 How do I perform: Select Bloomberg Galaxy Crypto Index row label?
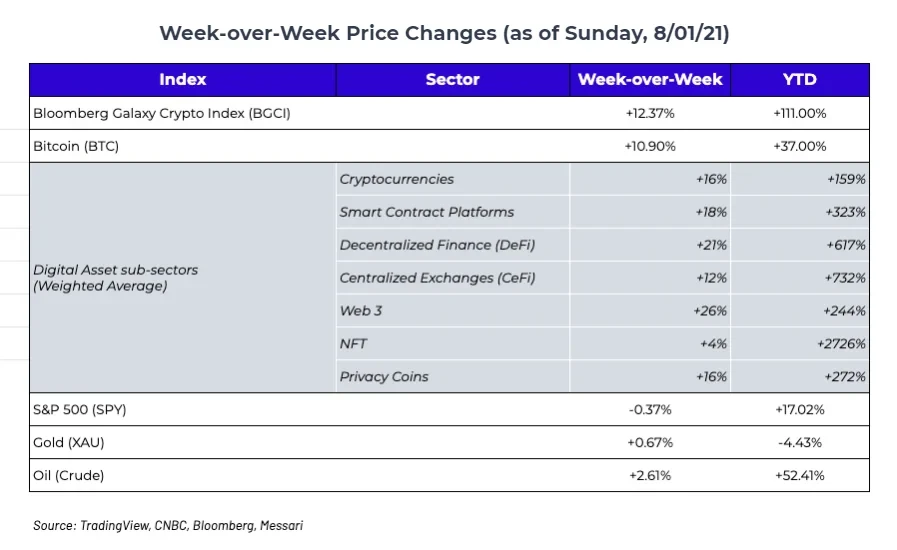click(x=161, y=114)
